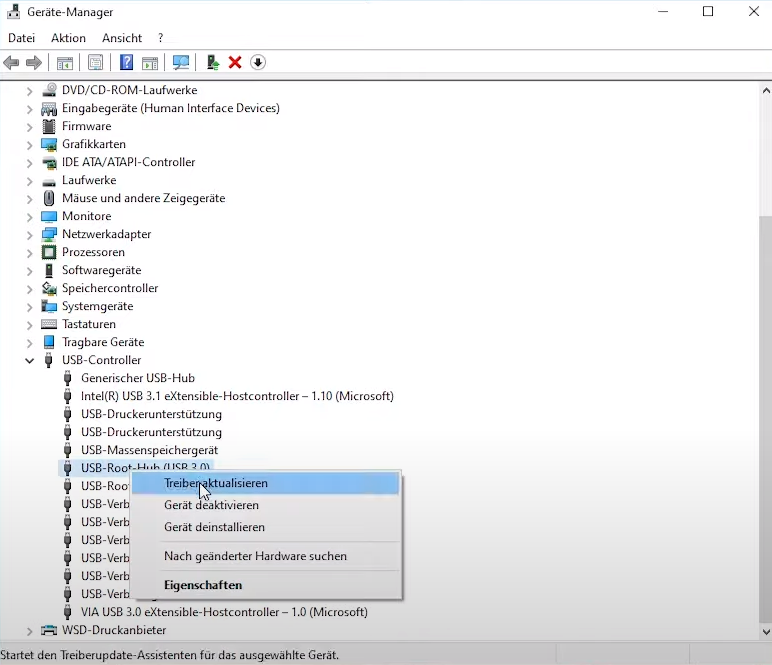
Task: Expand the Laufwerke node
Action: [29, 181]
